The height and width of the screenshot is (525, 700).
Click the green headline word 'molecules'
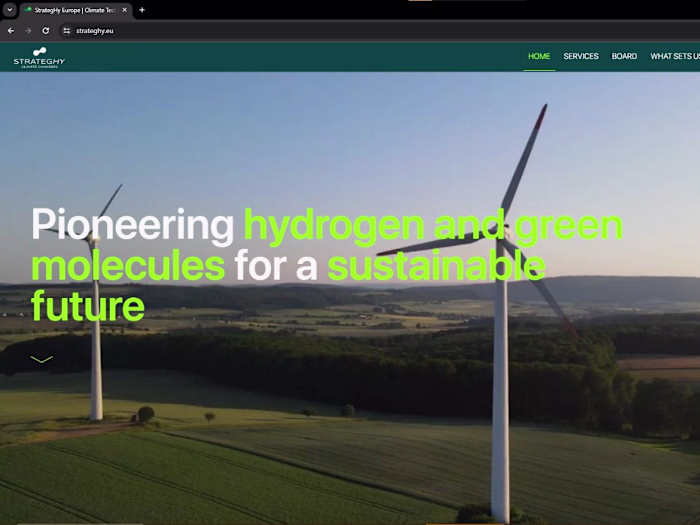pyautogui.click(x=128, y=266)
